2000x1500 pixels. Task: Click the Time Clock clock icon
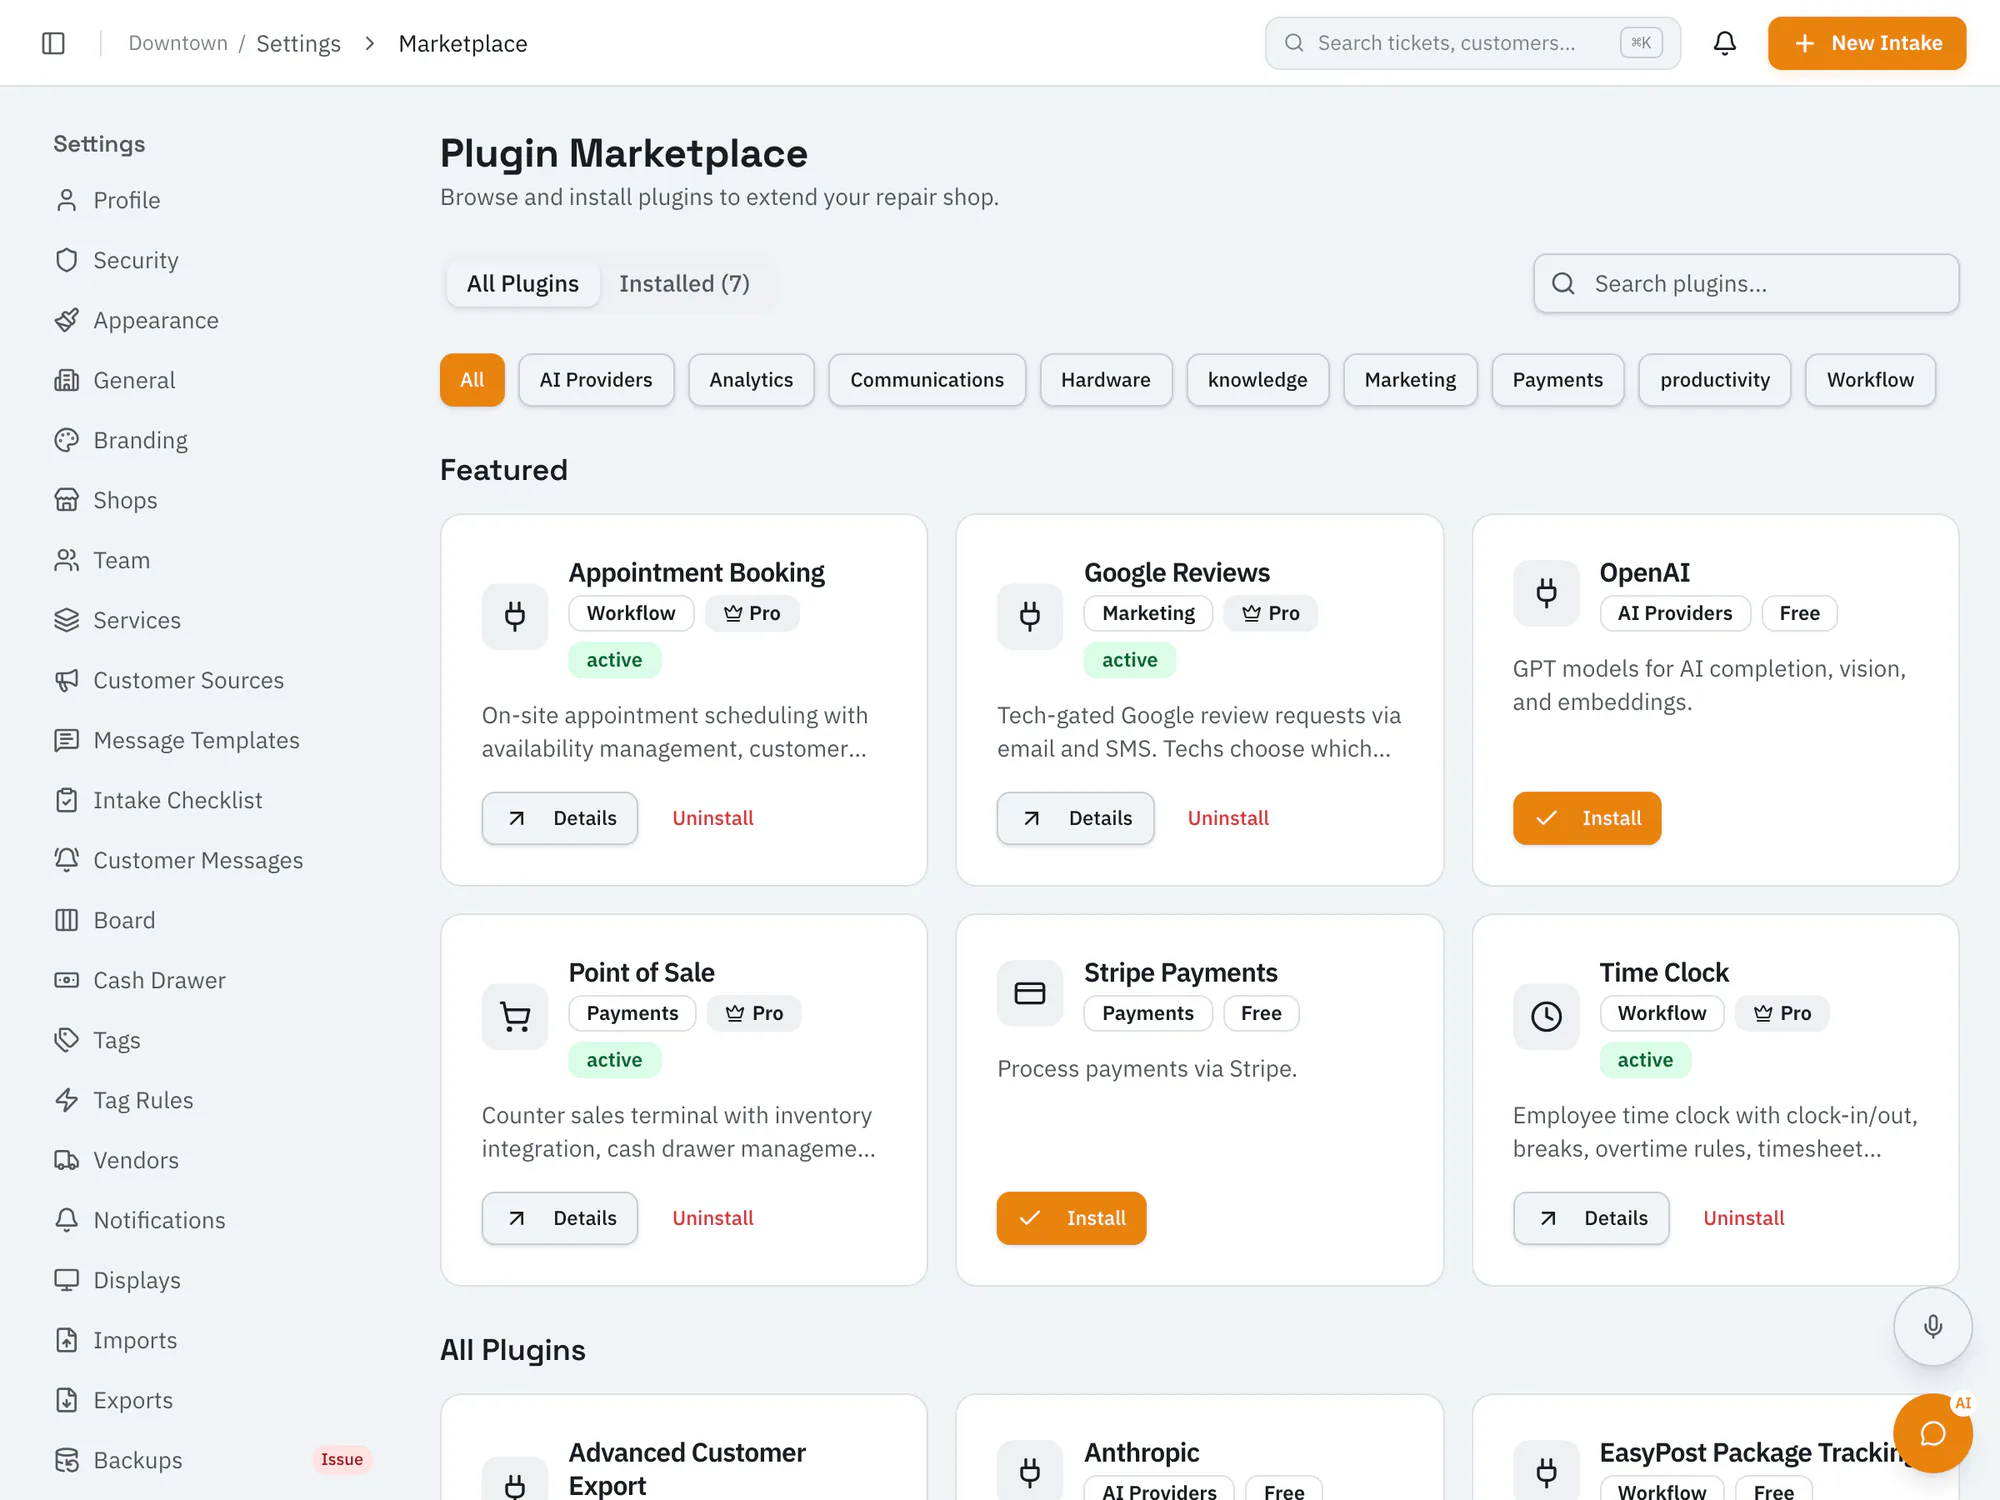tap(1546, 1016)
